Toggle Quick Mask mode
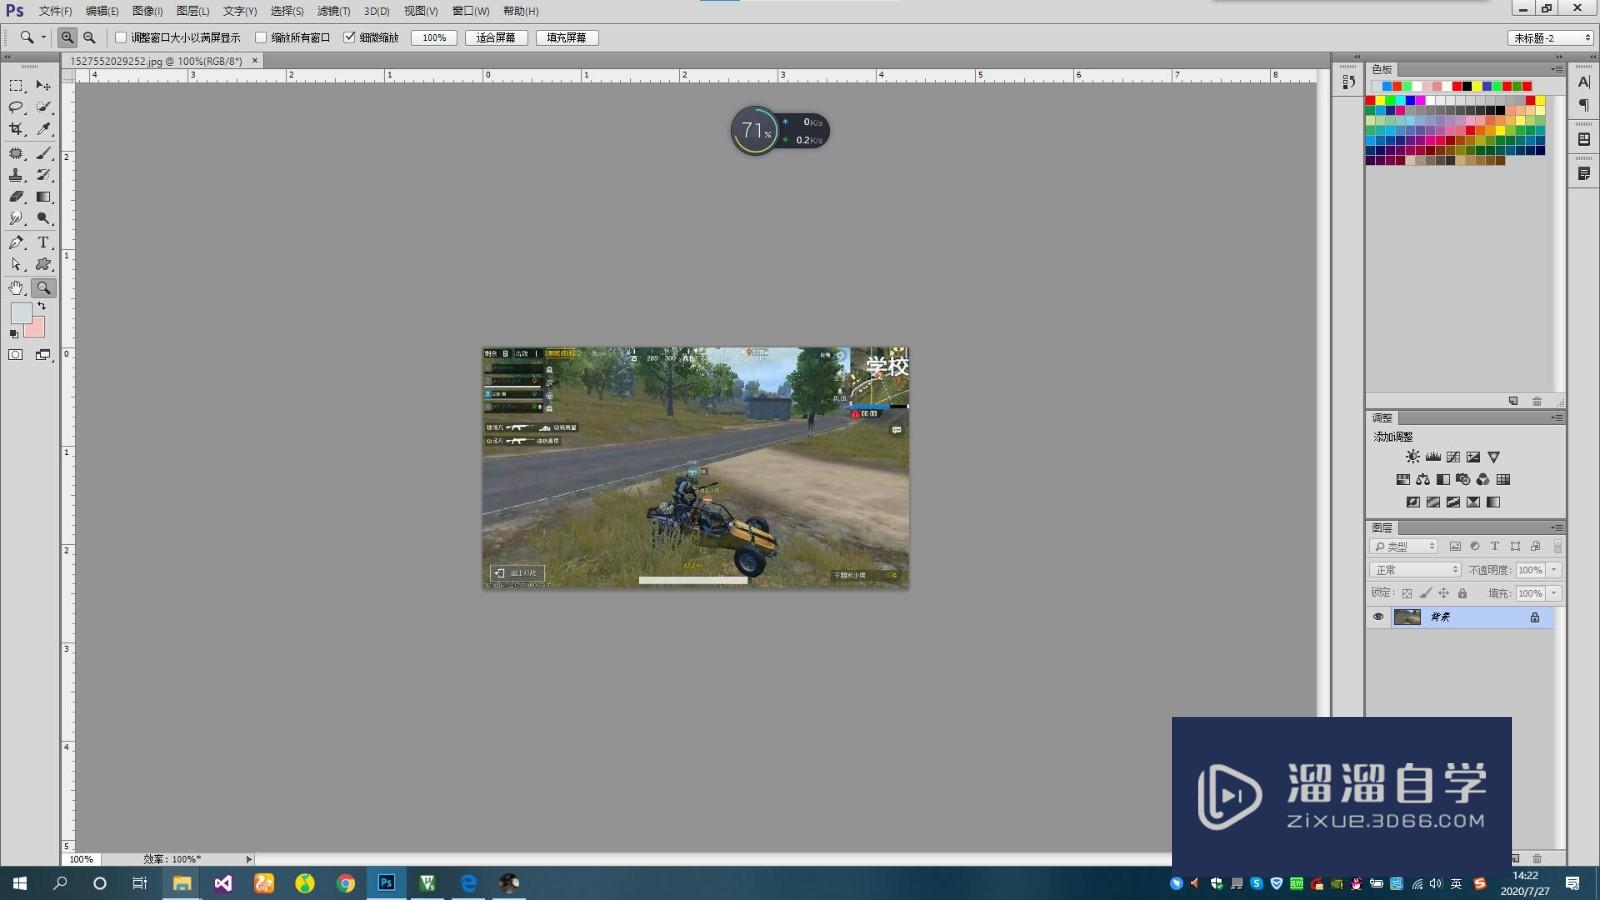Image resolution: width=1600 pixels, height=900 pixels. [x=16, y=355]
